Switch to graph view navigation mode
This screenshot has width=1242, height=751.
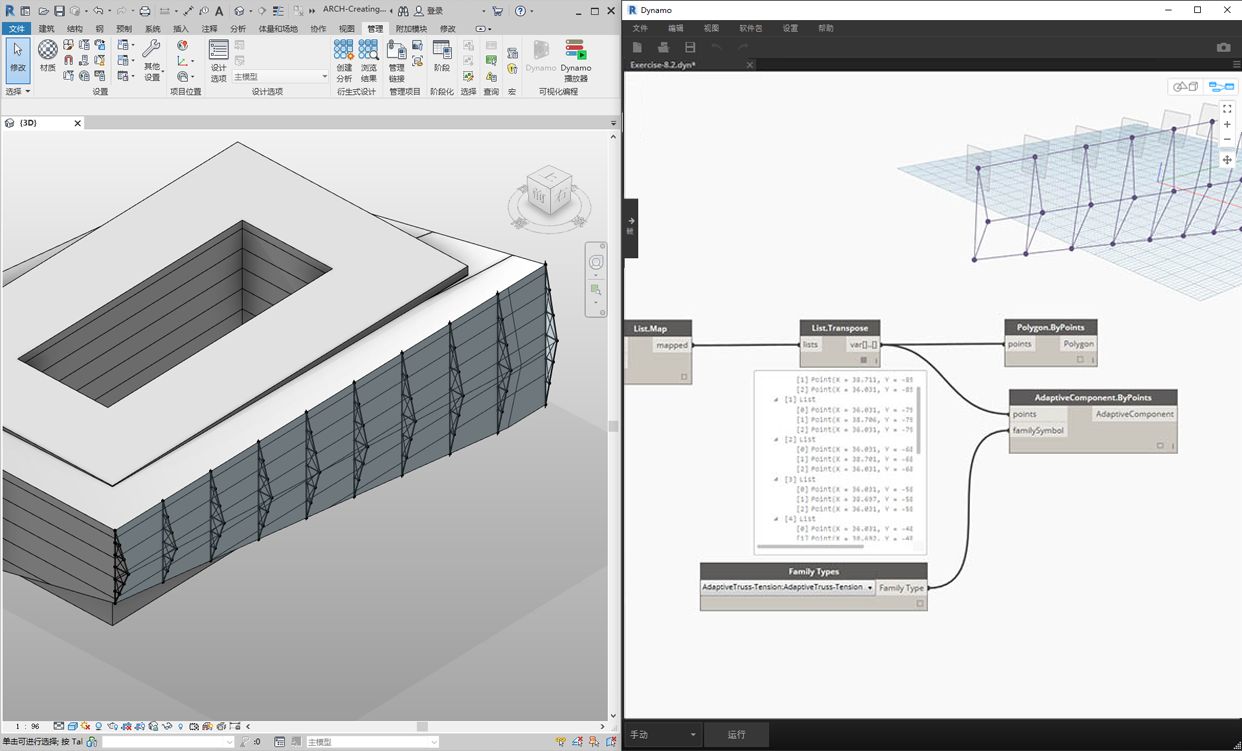[1220, 87]
